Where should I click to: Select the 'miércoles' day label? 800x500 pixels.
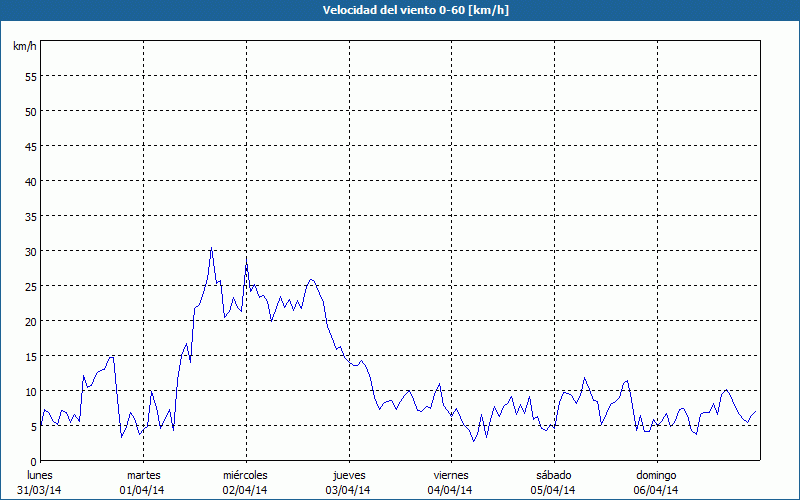pos(245,475)
